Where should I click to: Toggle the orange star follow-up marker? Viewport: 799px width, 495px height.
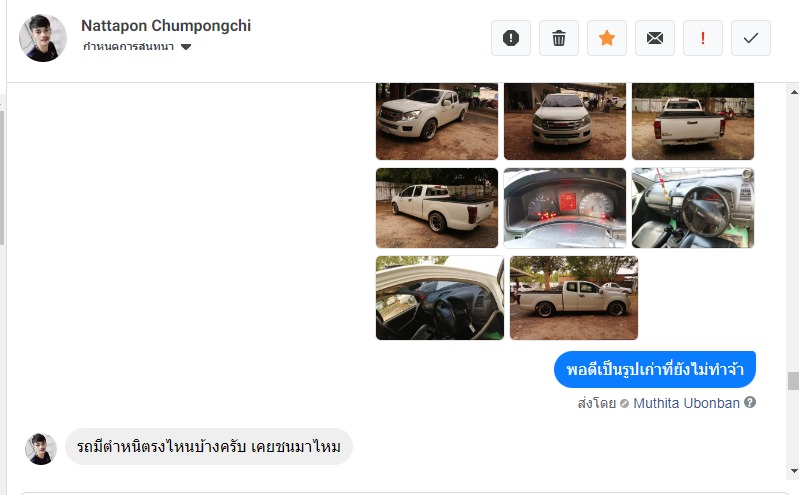click(x=607, y=38)
